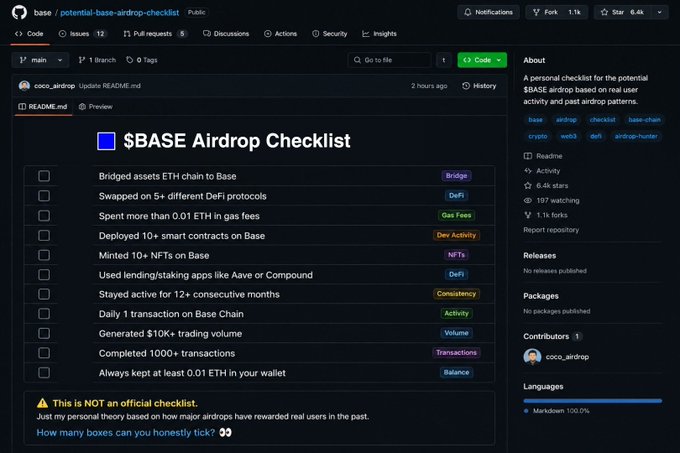Open the green Code dropdown button
The width and height of the screenshot is (680, 453).
coord(482,60)
